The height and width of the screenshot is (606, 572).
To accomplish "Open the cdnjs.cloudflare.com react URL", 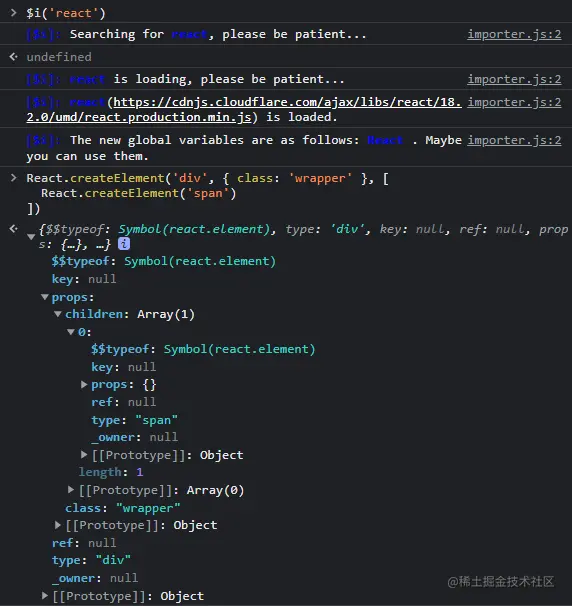I will (x=244, y=109).
